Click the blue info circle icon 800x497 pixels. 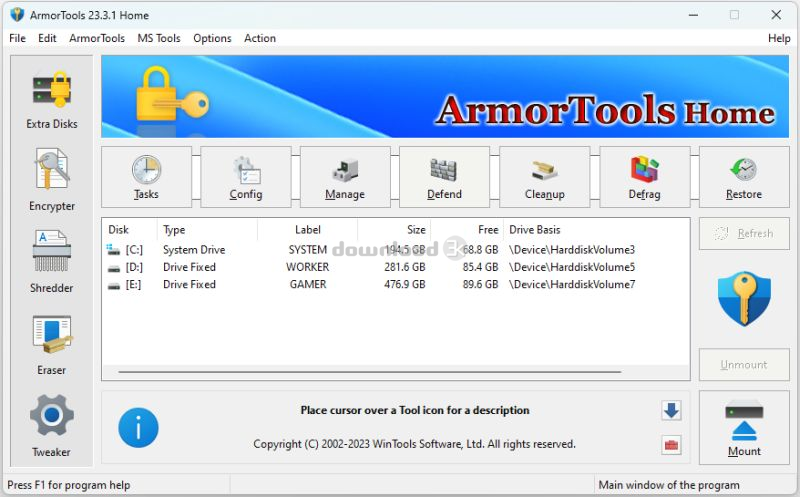click(x=138, y=428)
